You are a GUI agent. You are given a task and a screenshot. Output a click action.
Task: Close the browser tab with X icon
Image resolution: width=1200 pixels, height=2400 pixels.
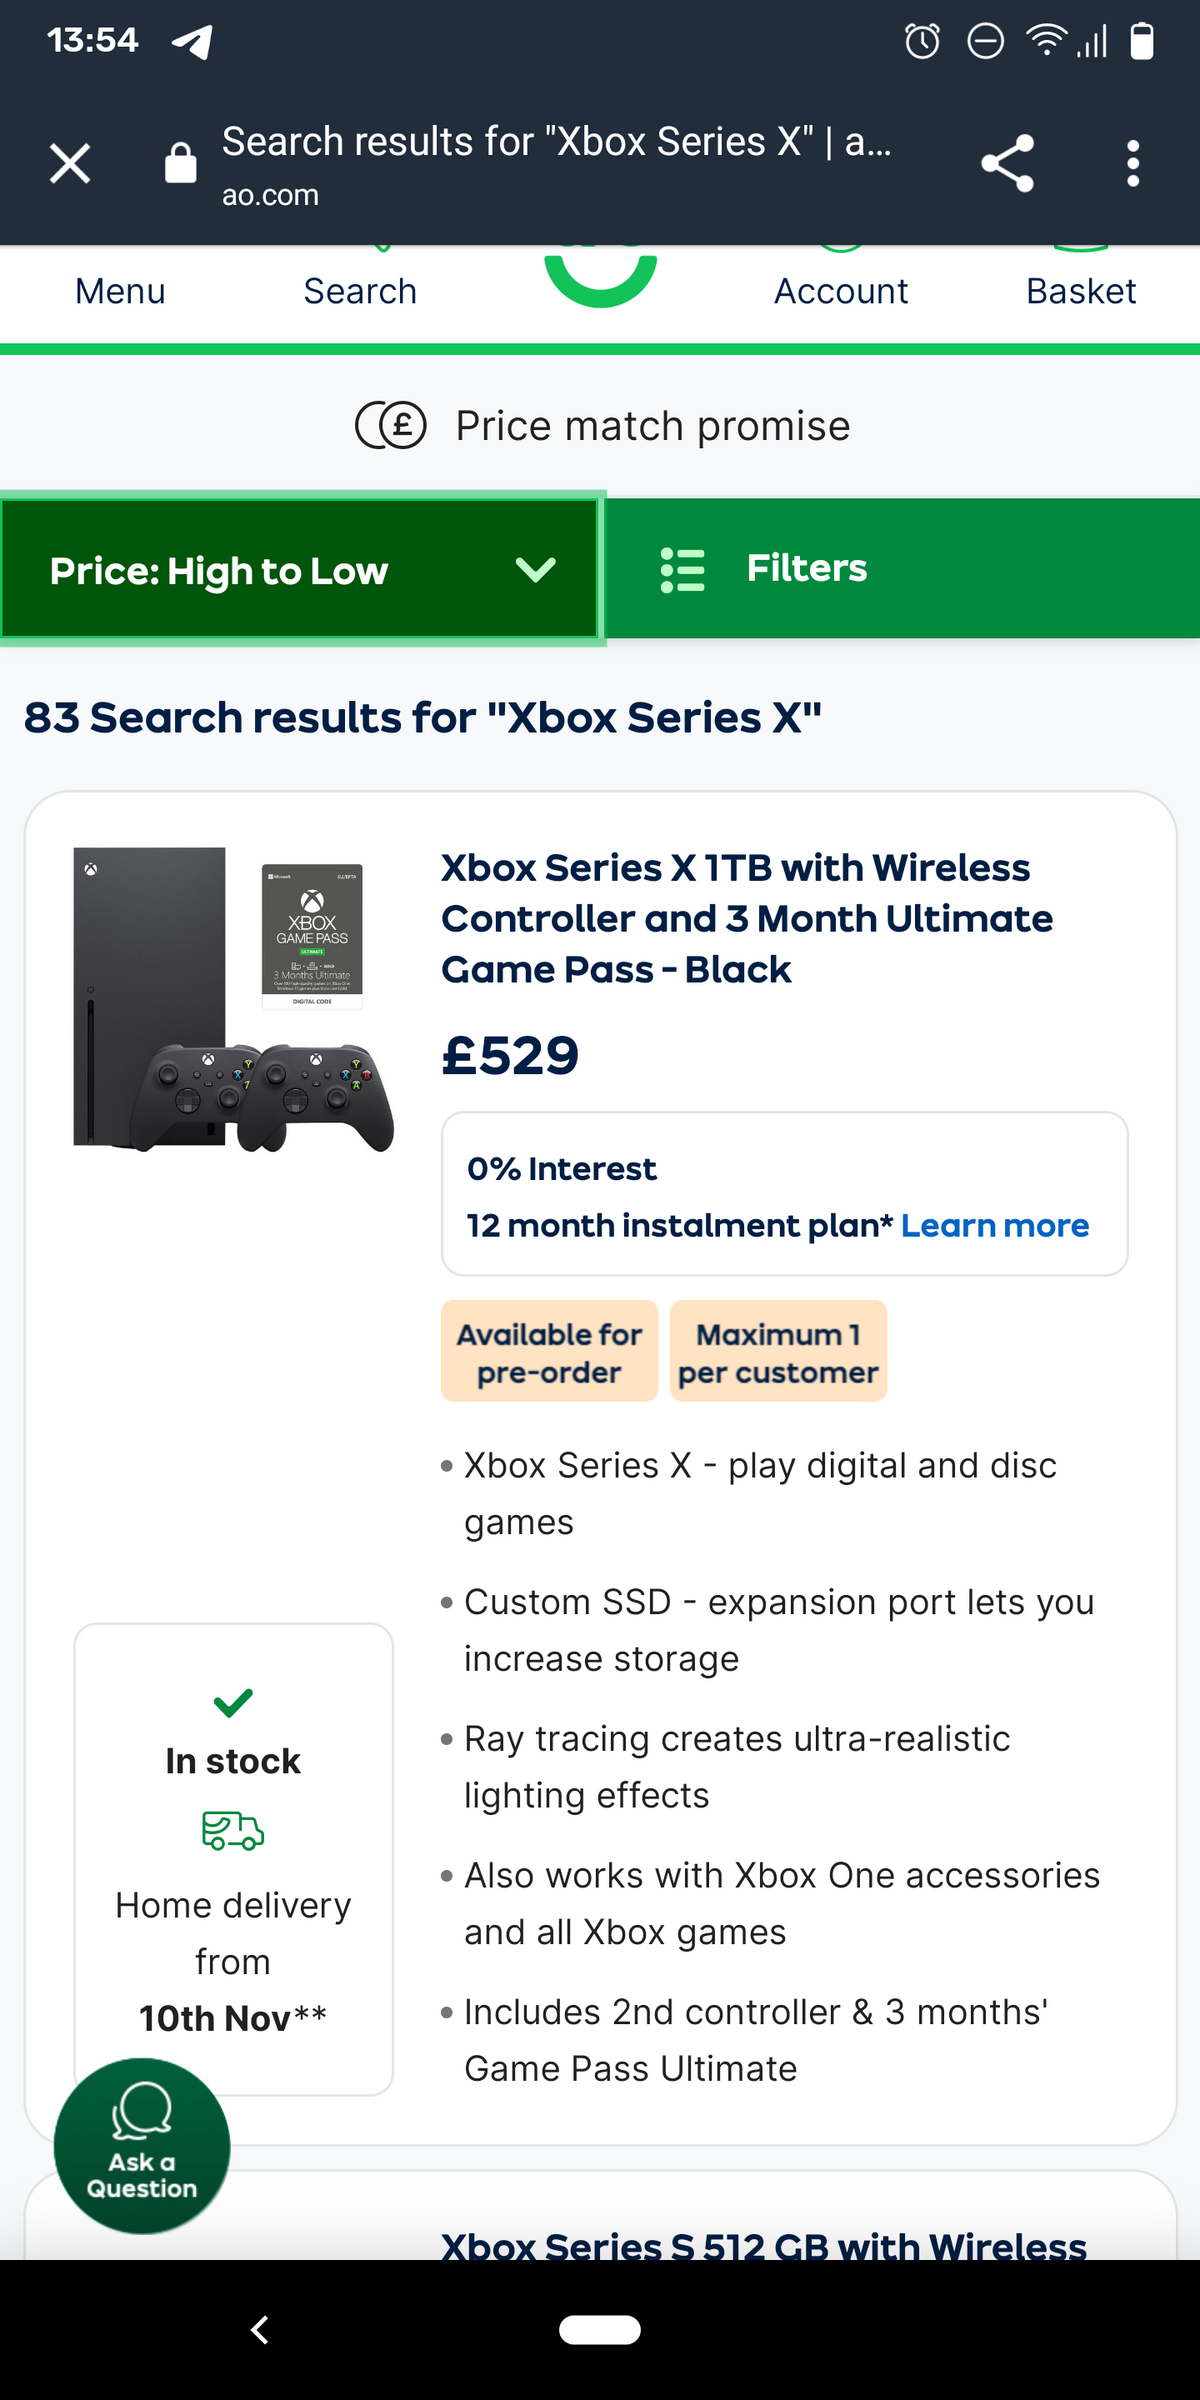coord(70,163)
